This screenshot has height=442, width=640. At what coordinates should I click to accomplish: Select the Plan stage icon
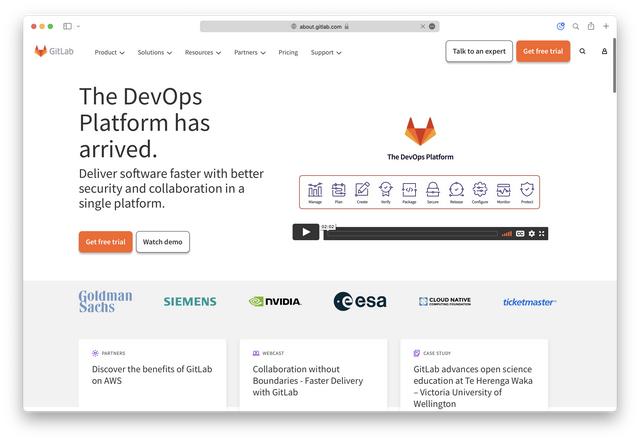(339, 193)
